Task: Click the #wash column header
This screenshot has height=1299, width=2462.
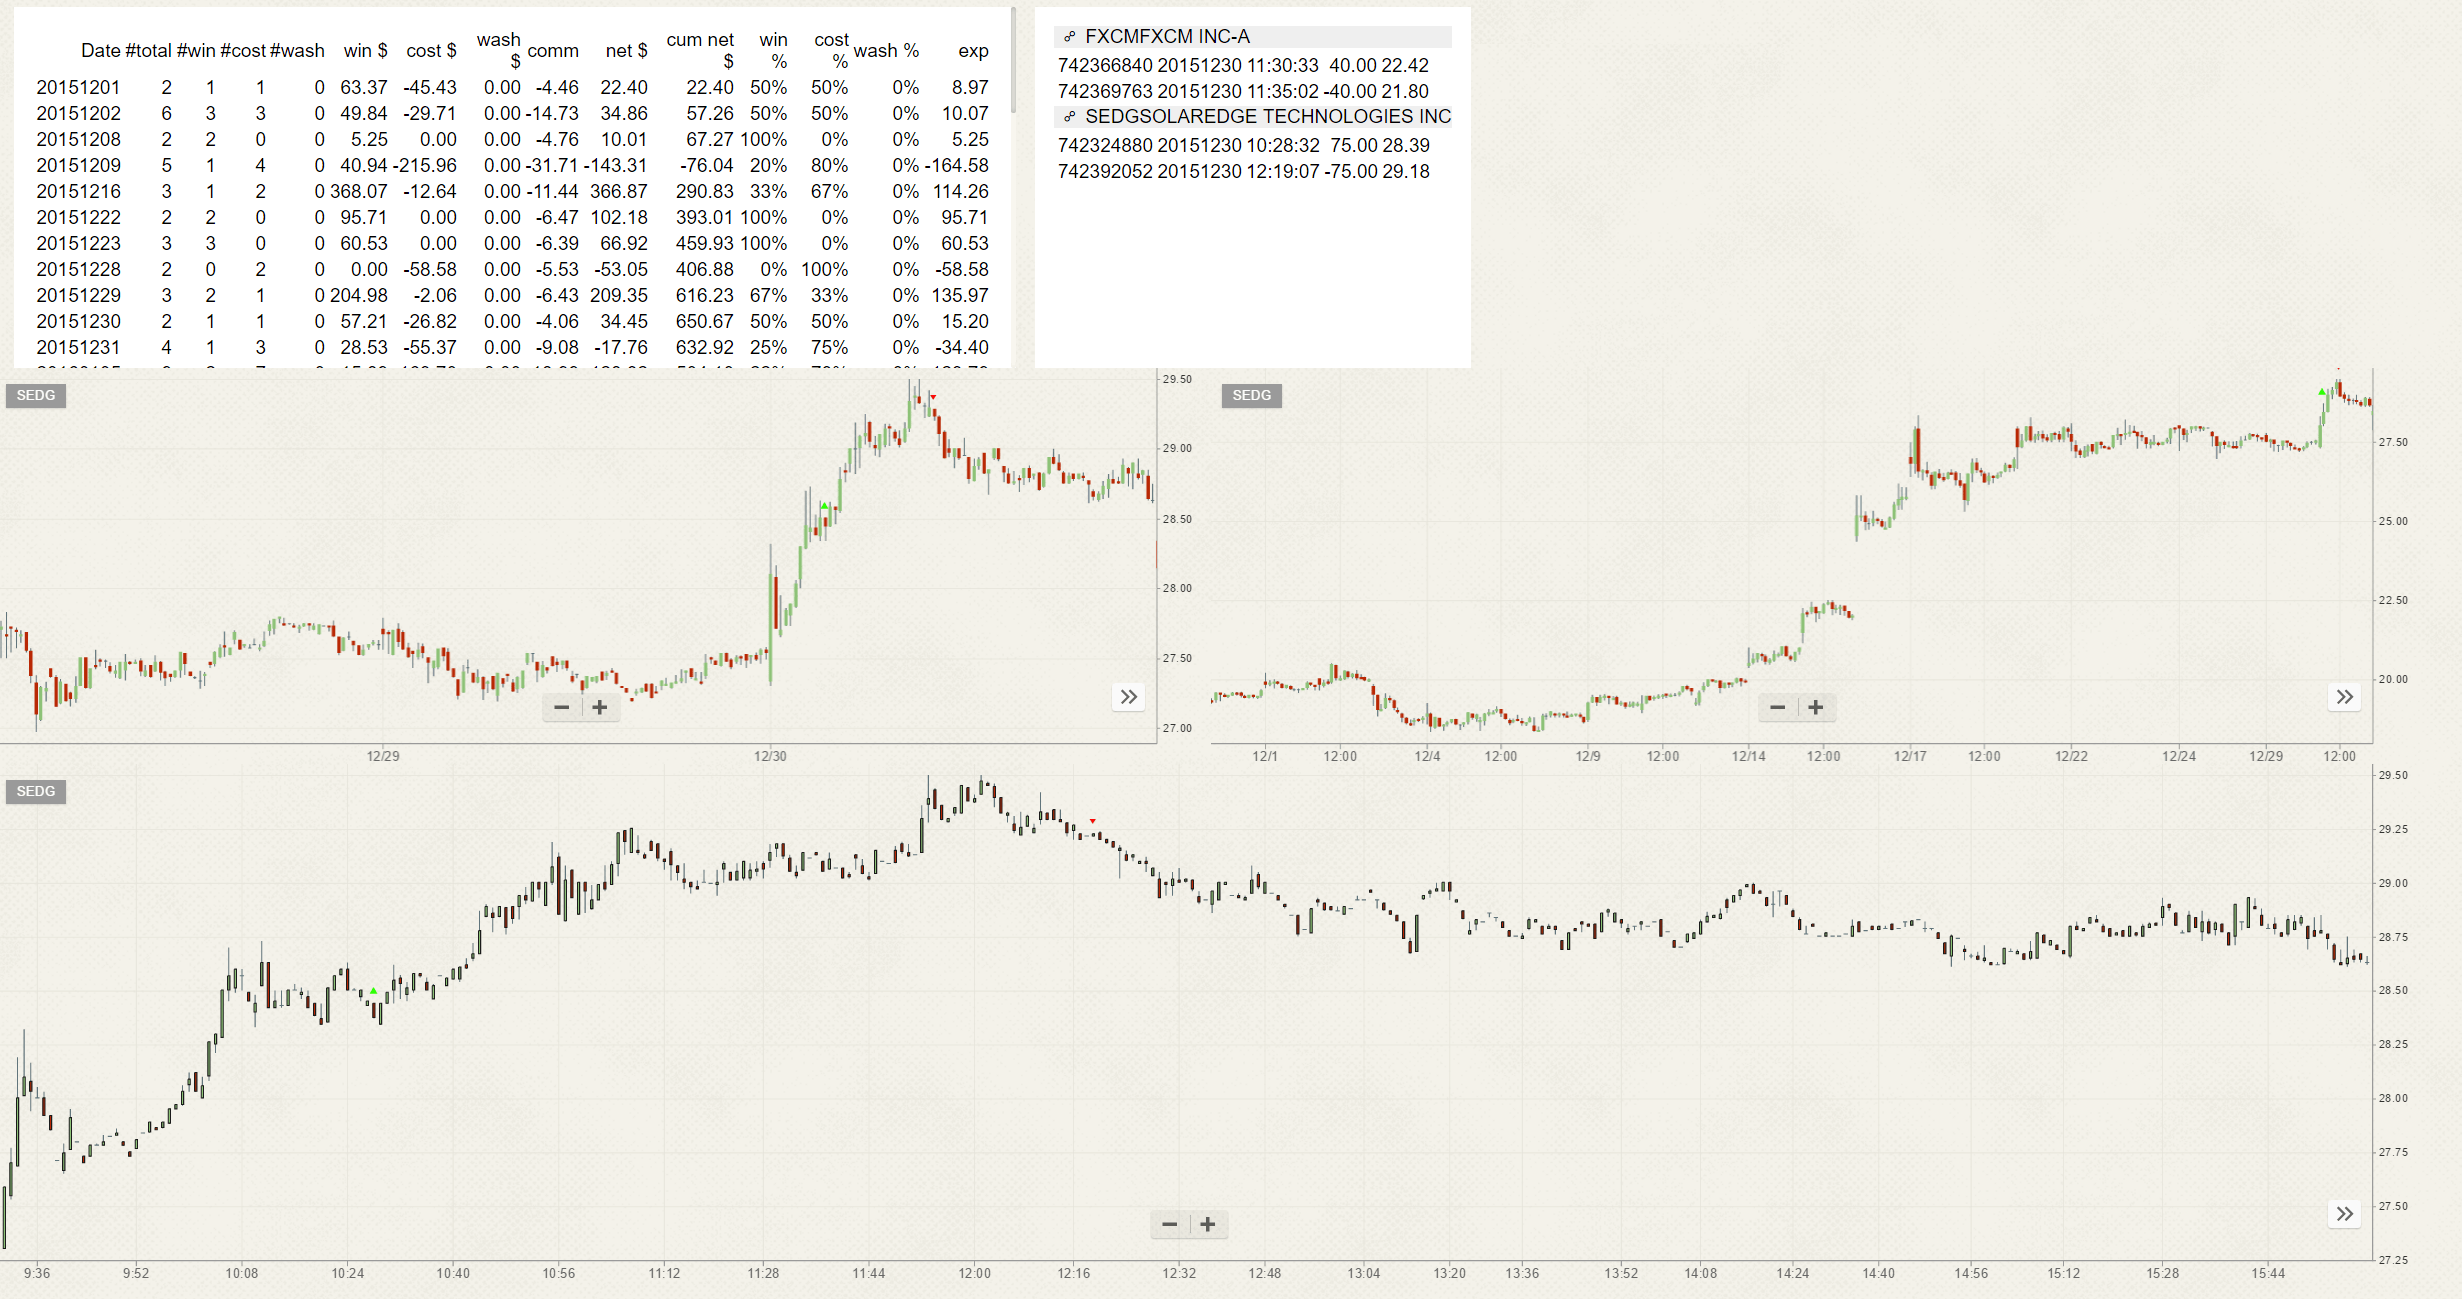Action: click(x=297, y=50)
